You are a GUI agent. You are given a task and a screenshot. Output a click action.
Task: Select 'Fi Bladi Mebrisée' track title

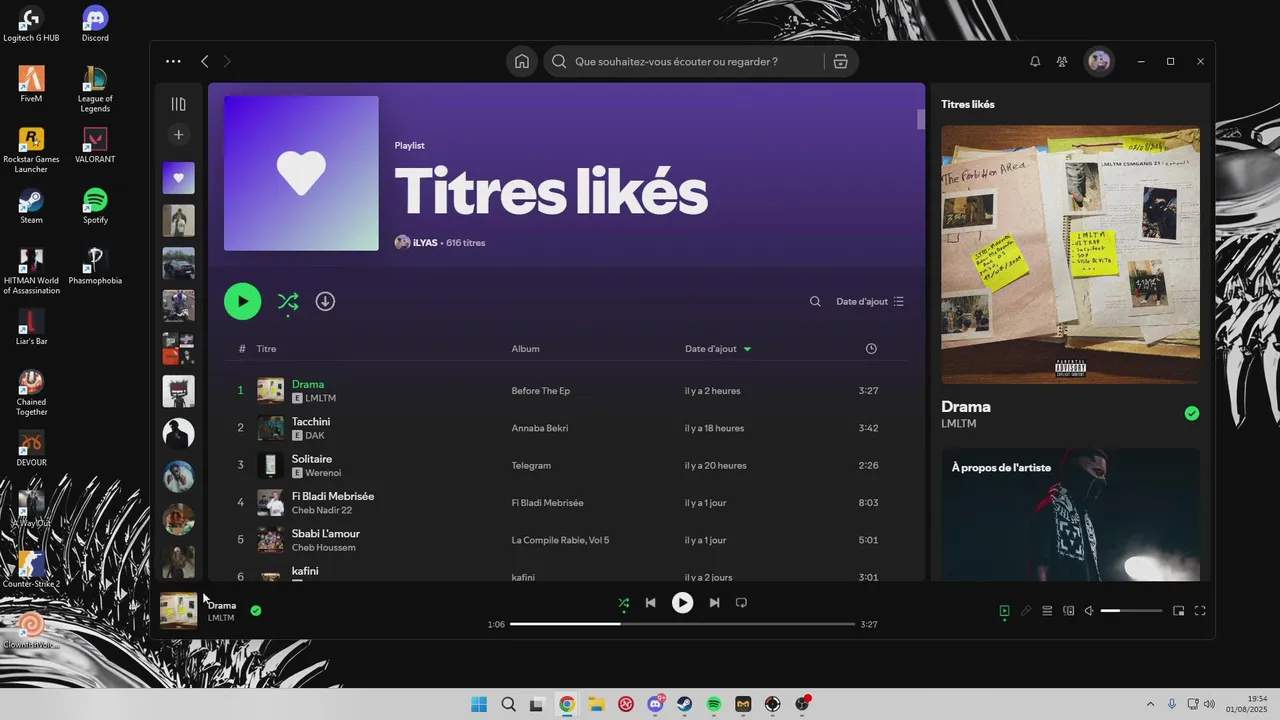click(x=333, y=496)
